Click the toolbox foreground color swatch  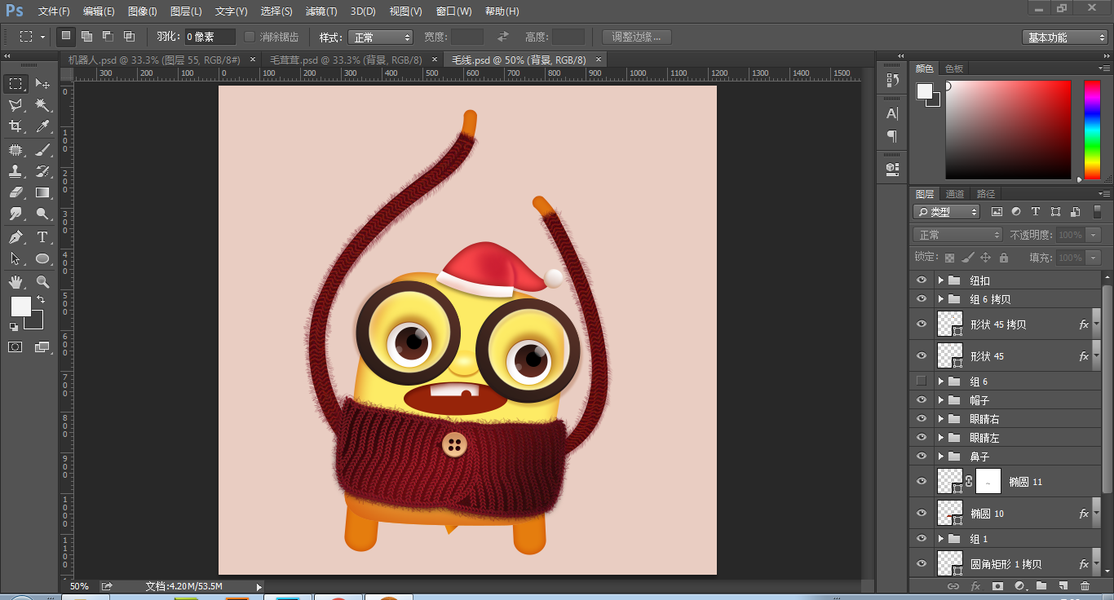pyautogui.click(x=21, y=306)
